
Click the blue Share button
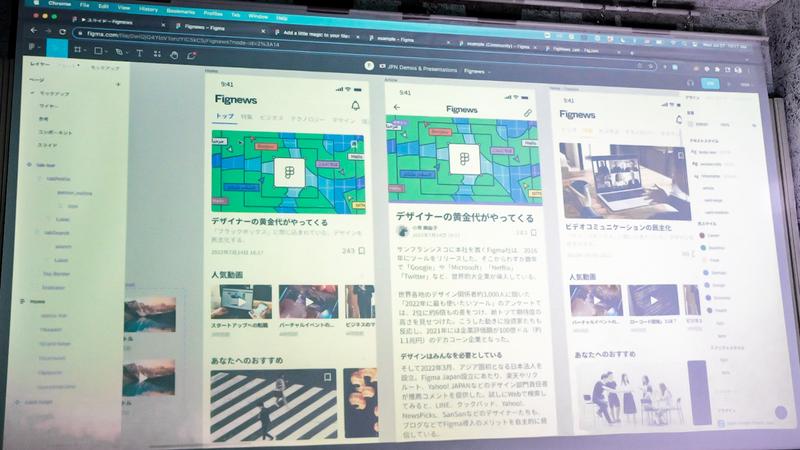click(710, 83)
